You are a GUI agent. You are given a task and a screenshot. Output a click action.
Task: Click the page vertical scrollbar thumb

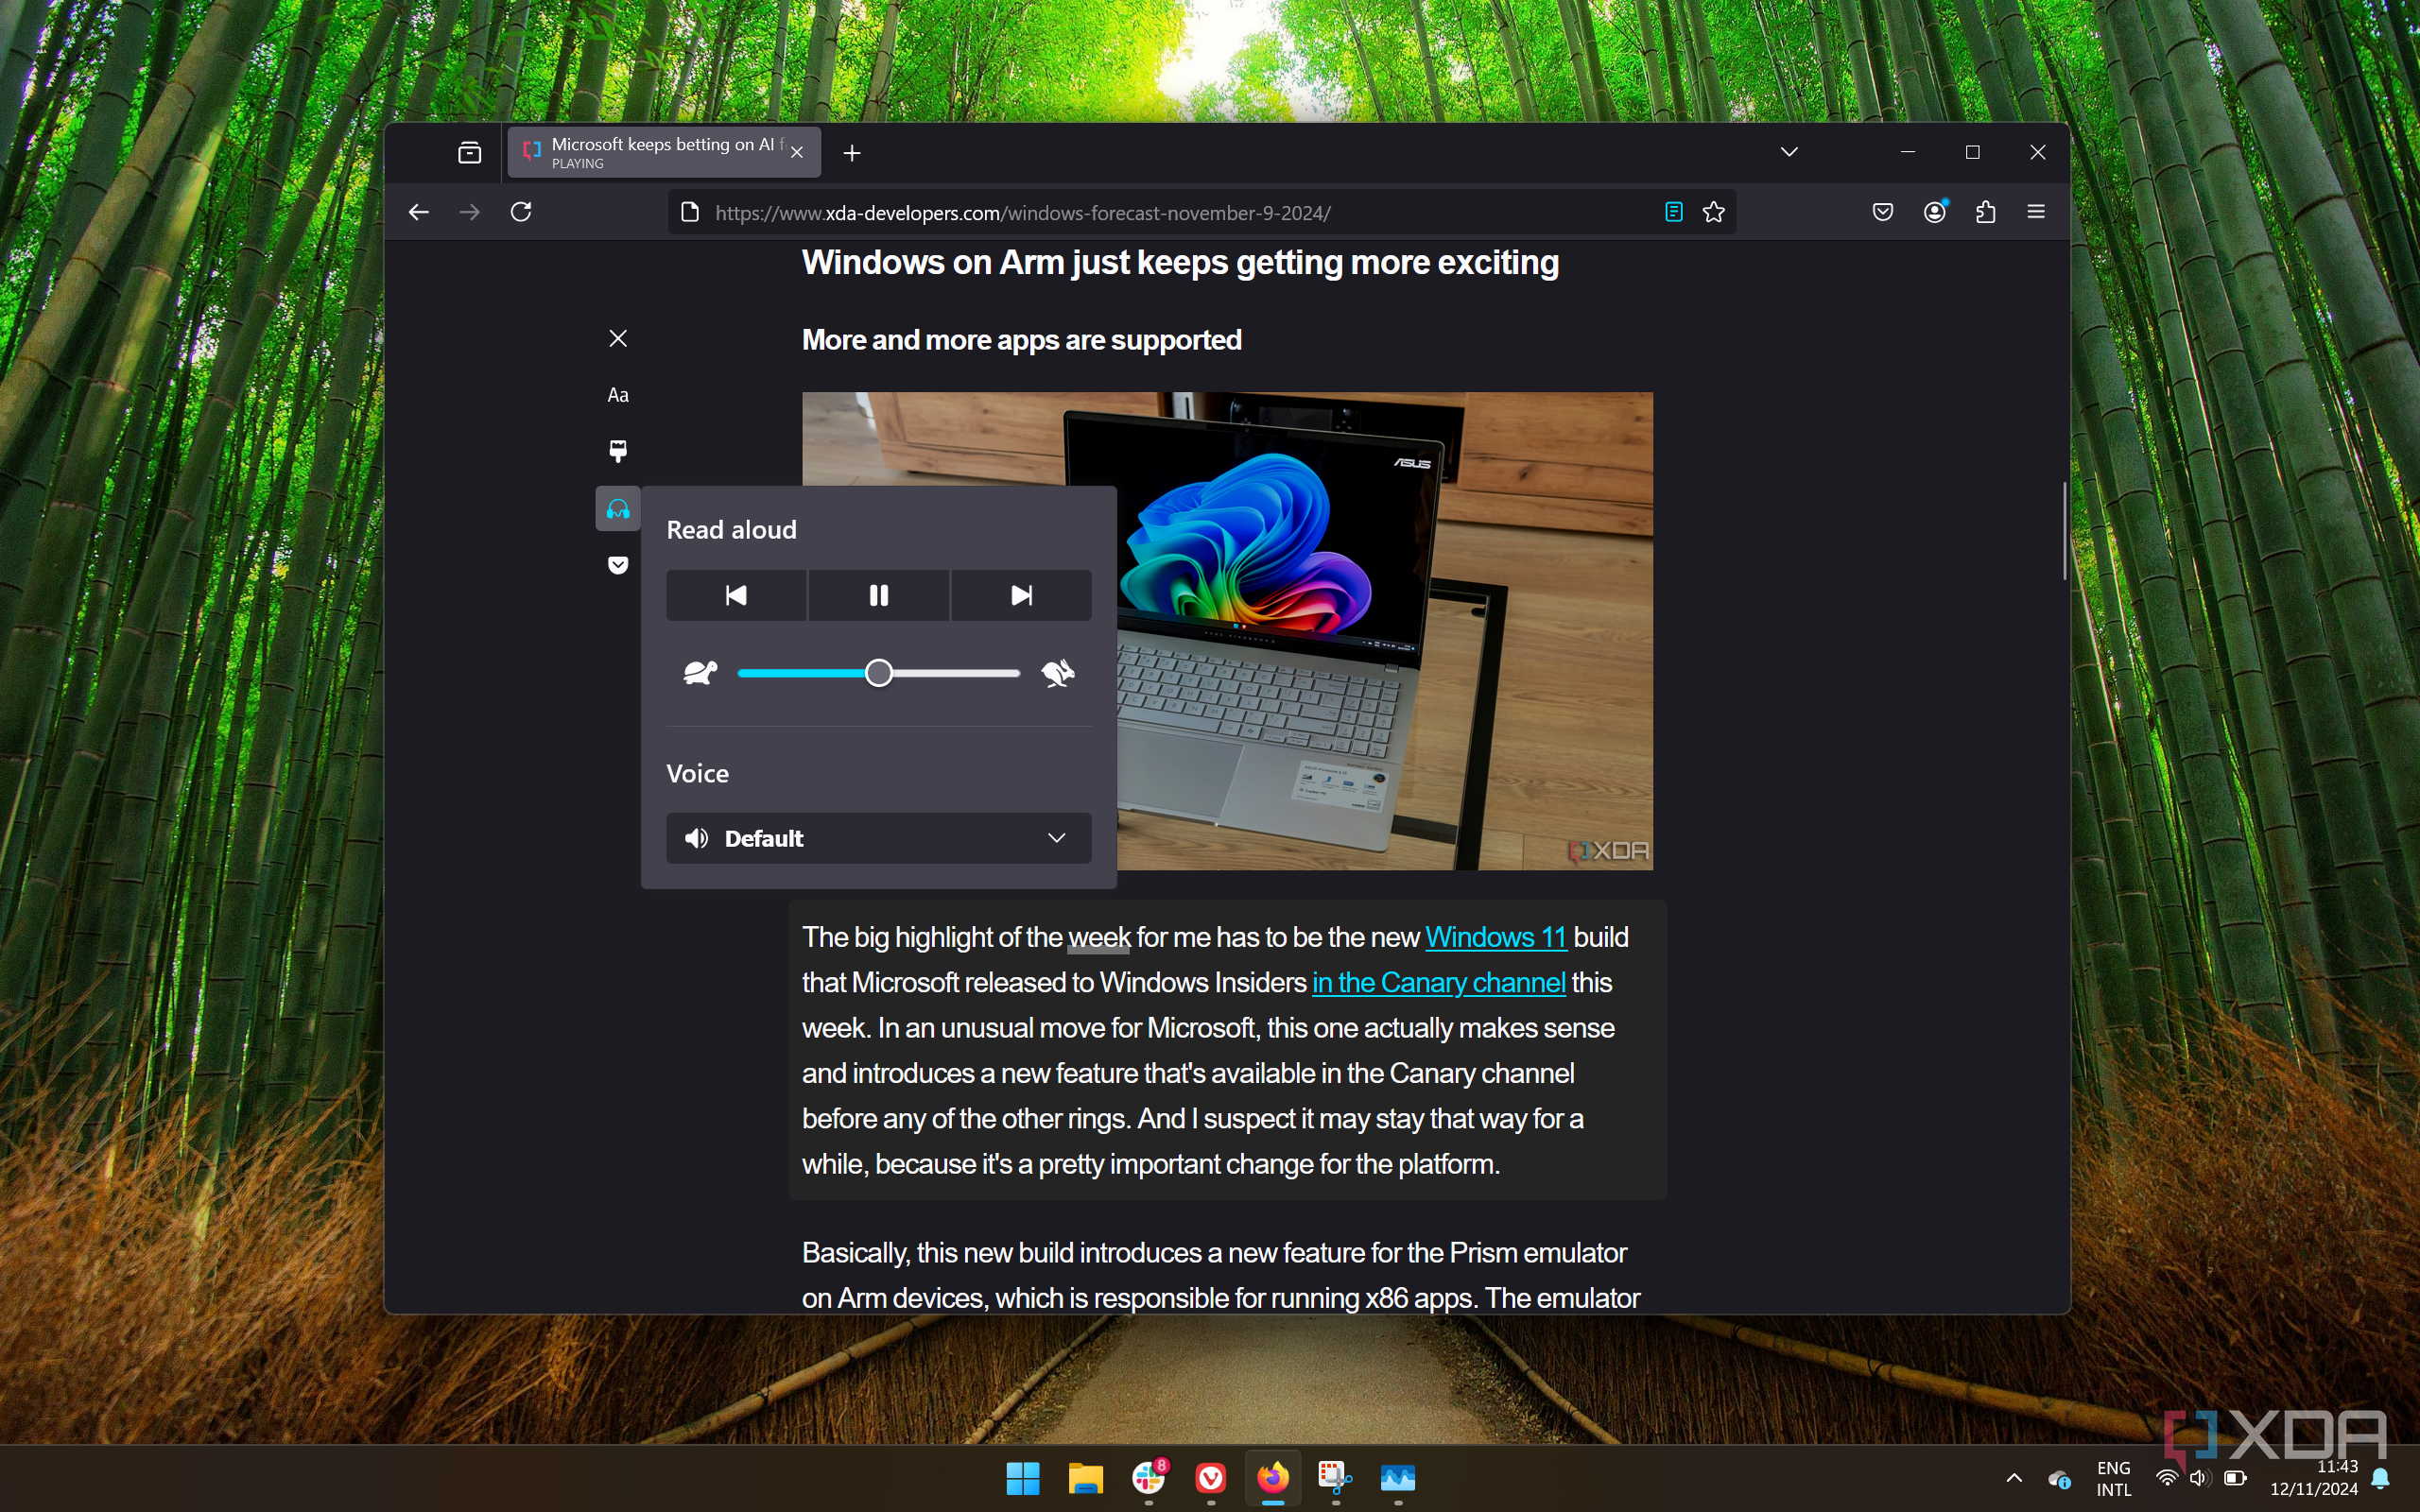tap(2064, 530)
